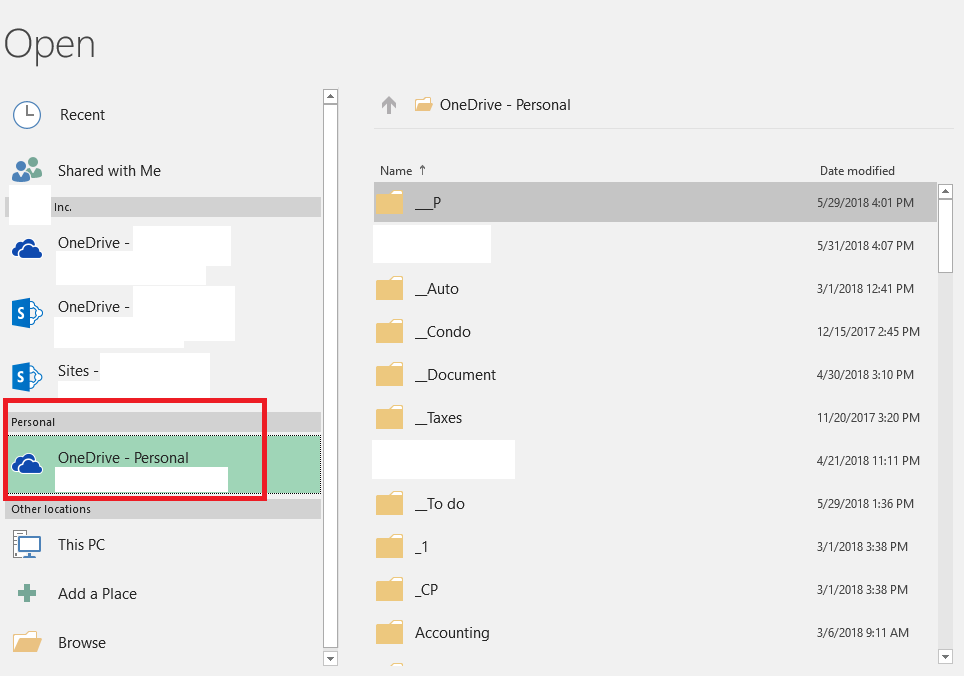Click OneDrive - Personal breadcrumb path
Viewport: 964px width, 676px height.
click(x=505, y=105)
